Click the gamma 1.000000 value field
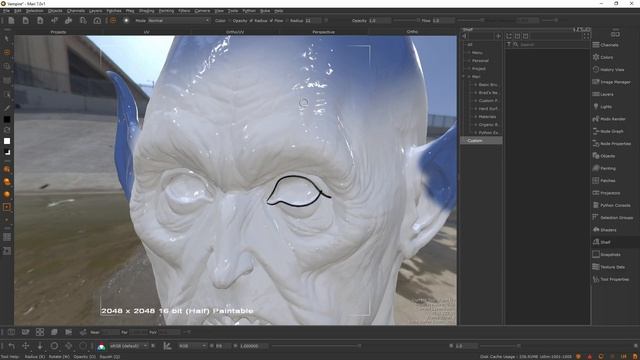640x360 pixels. tap(253, 346)
